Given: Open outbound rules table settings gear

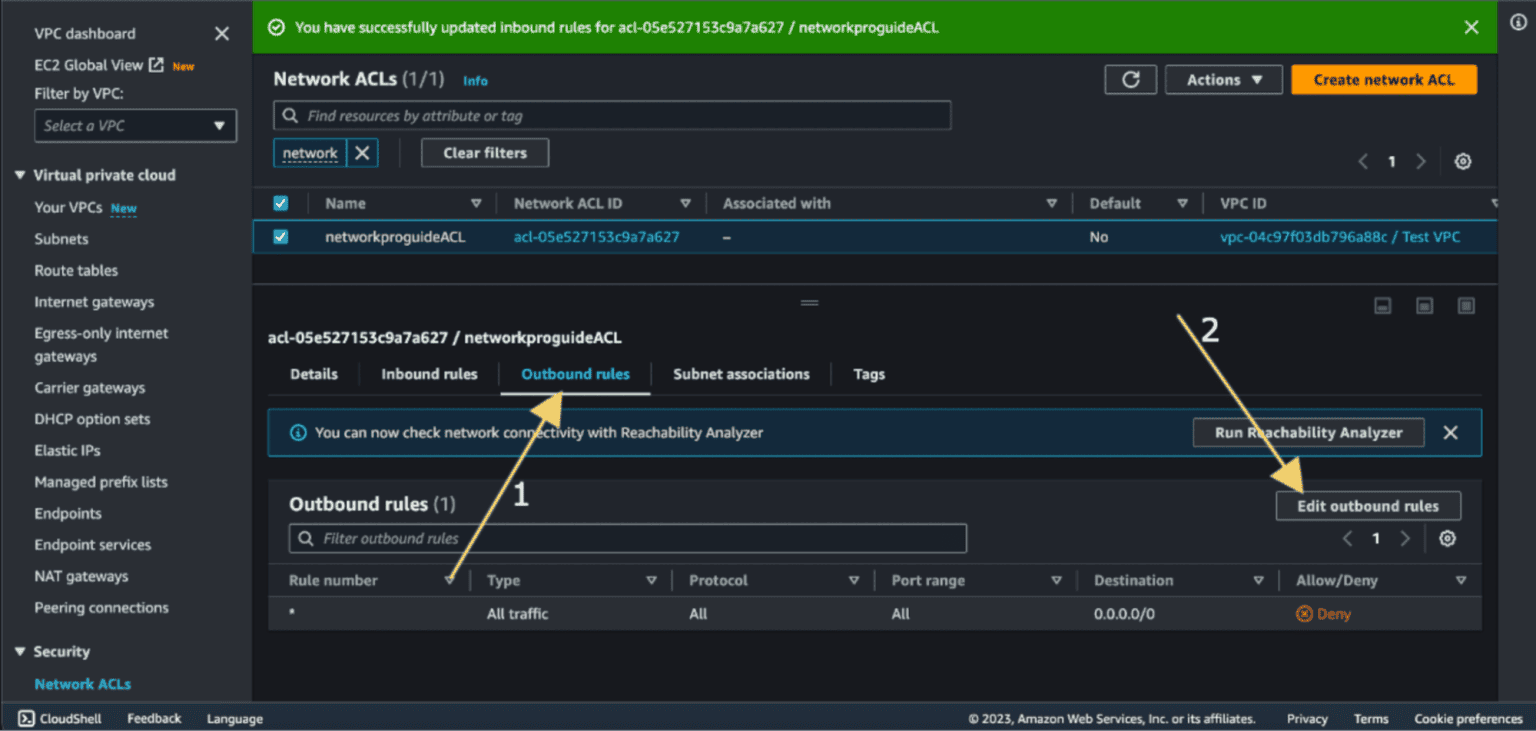Looking at the screenshot, I should tap(1447, 539).
